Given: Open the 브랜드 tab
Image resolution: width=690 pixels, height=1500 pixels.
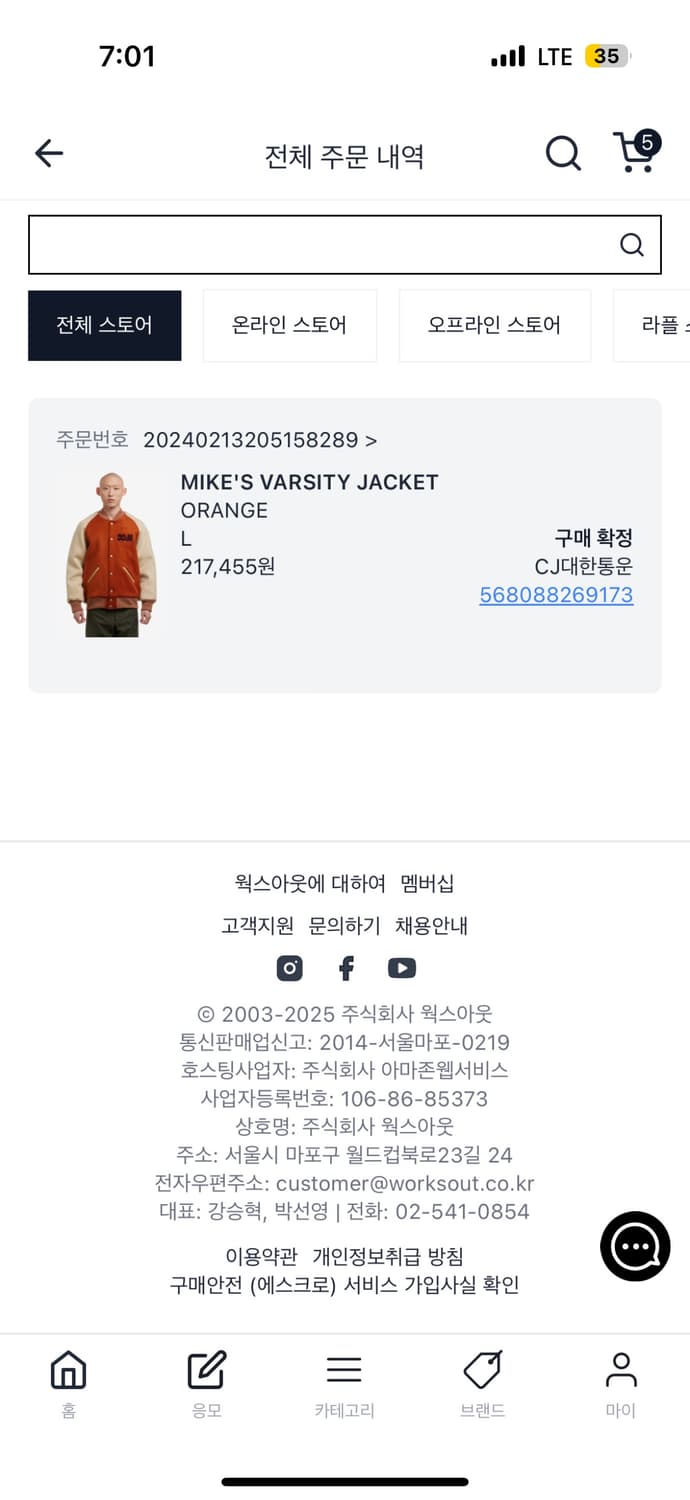Looking at the screenshot, I should coord(482,1383).
